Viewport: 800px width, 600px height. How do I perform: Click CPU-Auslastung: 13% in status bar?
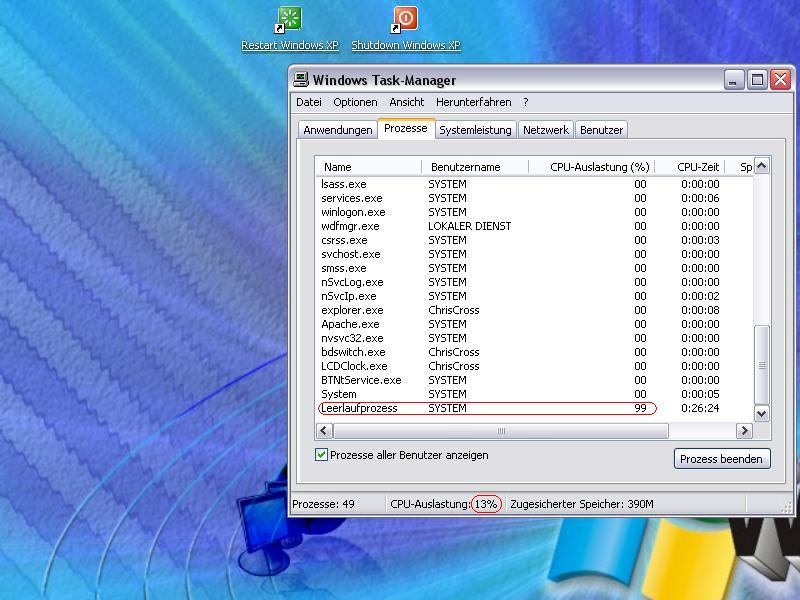pos(444,504)
